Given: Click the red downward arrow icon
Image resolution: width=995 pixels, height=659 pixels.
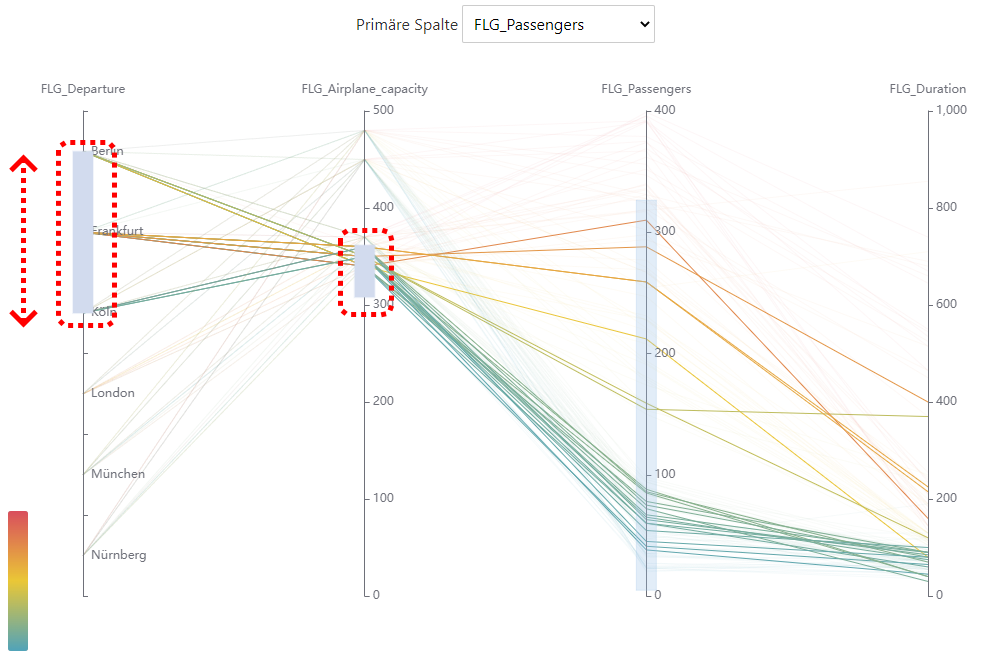Looking at the screenshot, I should point(24,316).
